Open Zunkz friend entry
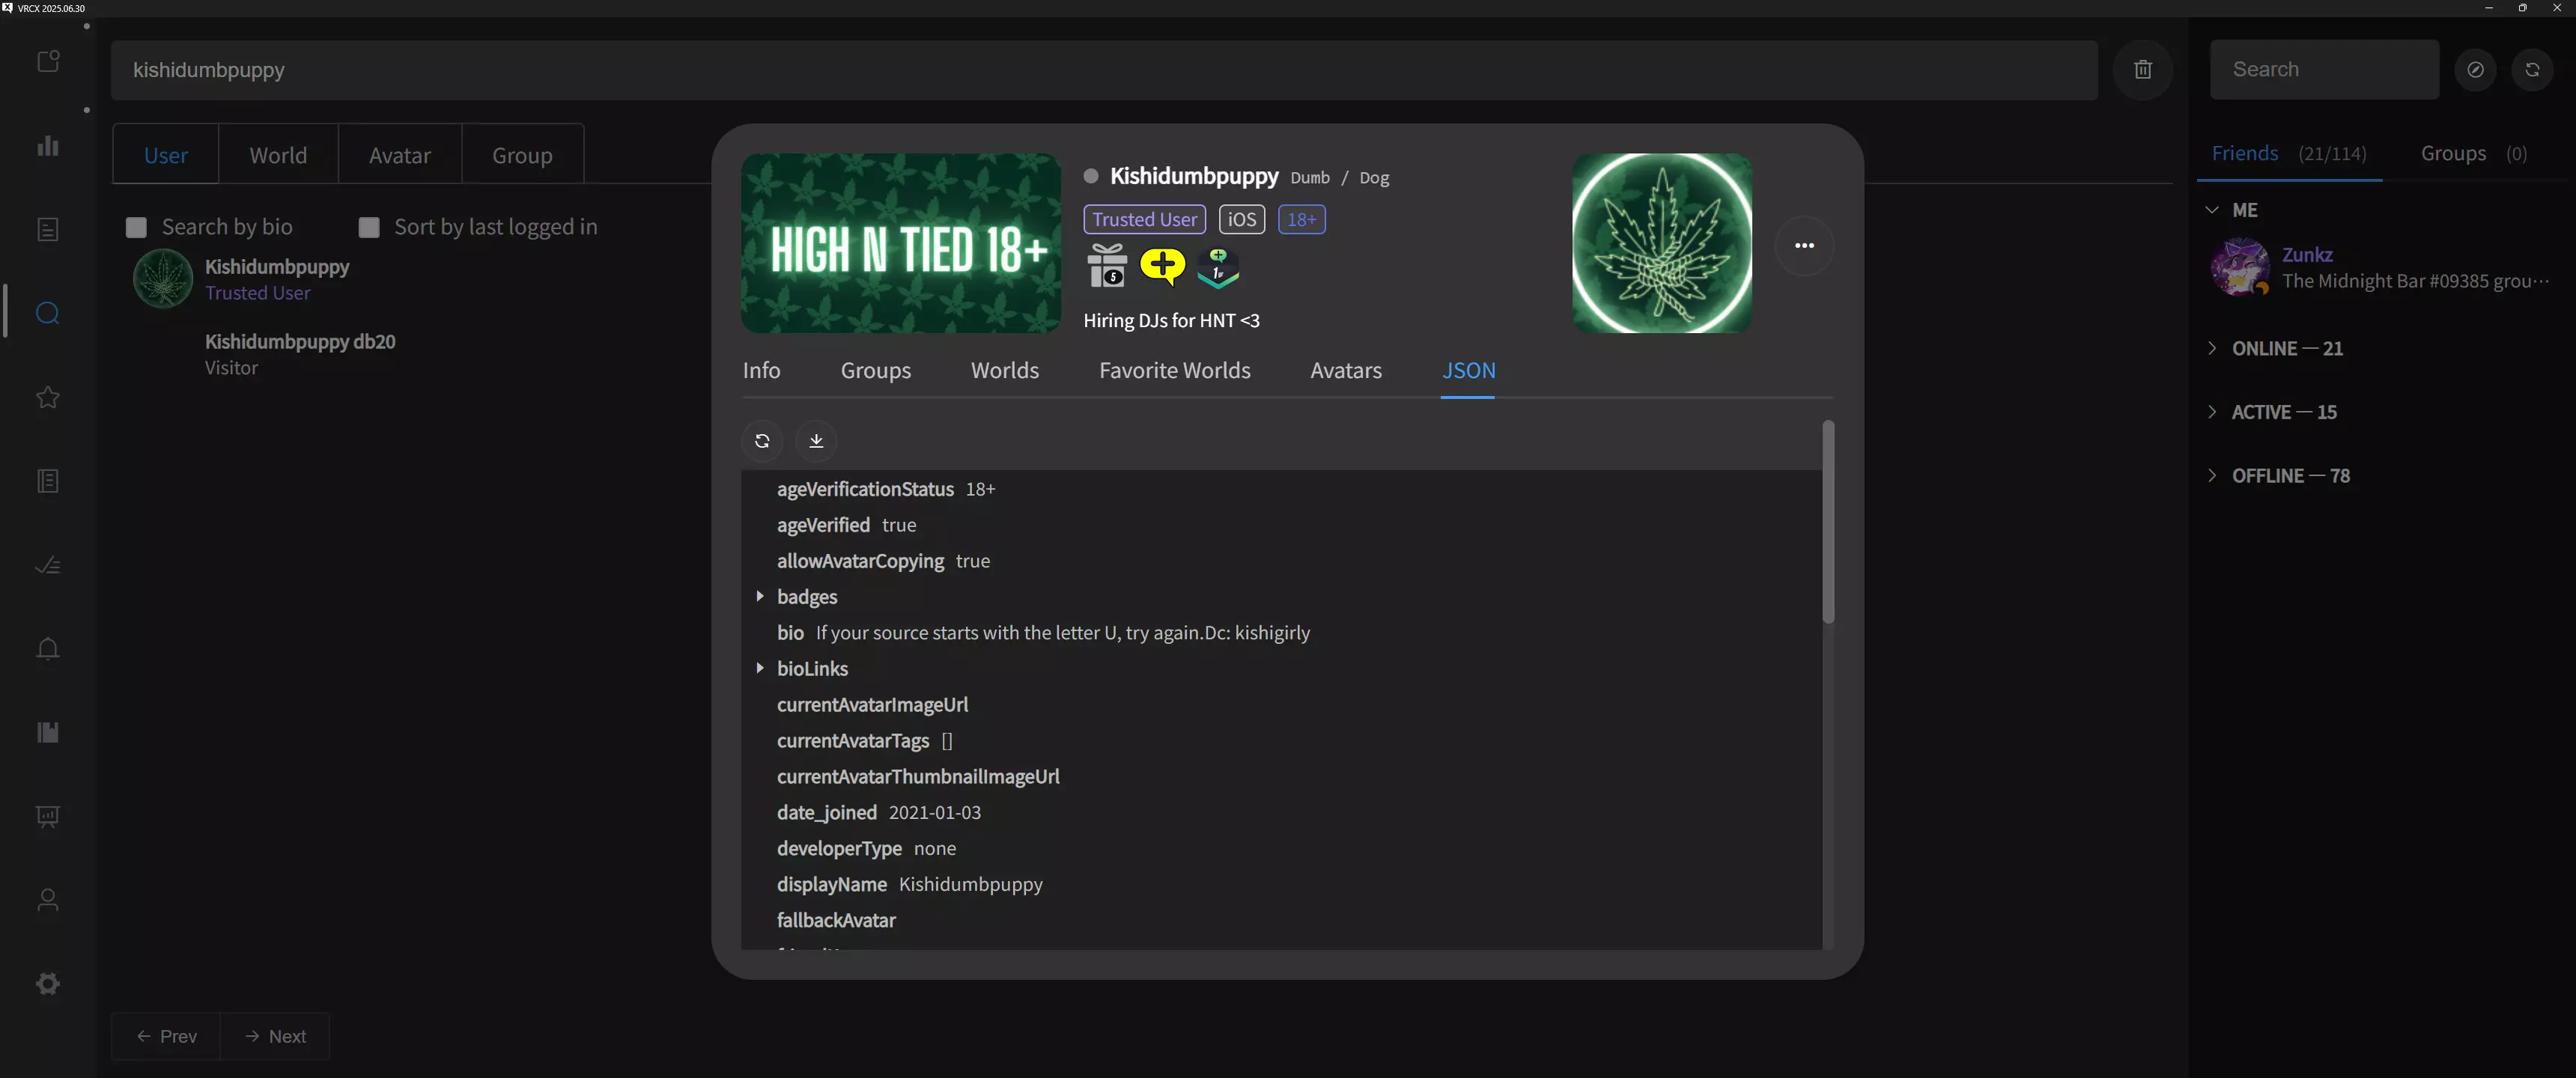The width and height of the screenshot is (2576, 1078). [x=2380, y=268]
